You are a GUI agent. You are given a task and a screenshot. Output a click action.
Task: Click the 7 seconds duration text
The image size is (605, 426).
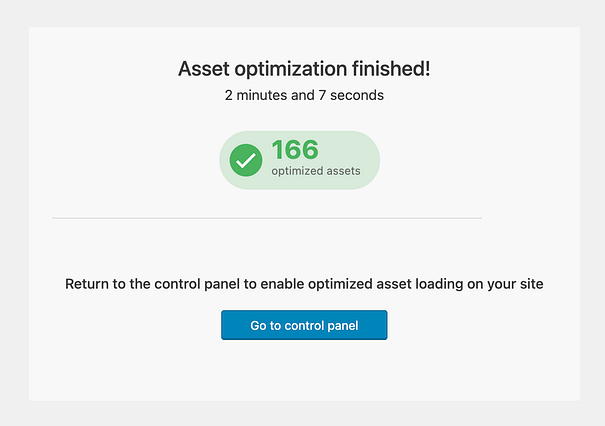point(352,96)
